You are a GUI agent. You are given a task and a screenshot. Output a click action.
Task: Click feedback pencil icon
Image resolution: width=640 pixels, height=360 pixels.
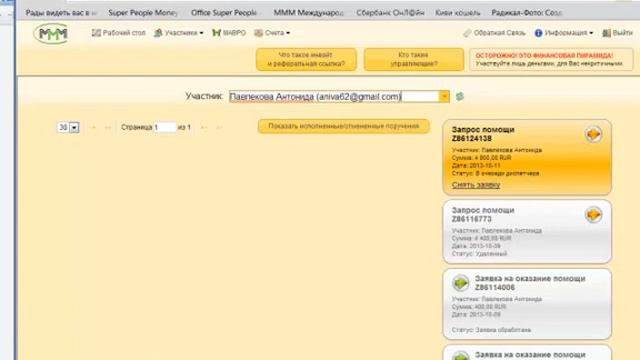coord(467,33)
